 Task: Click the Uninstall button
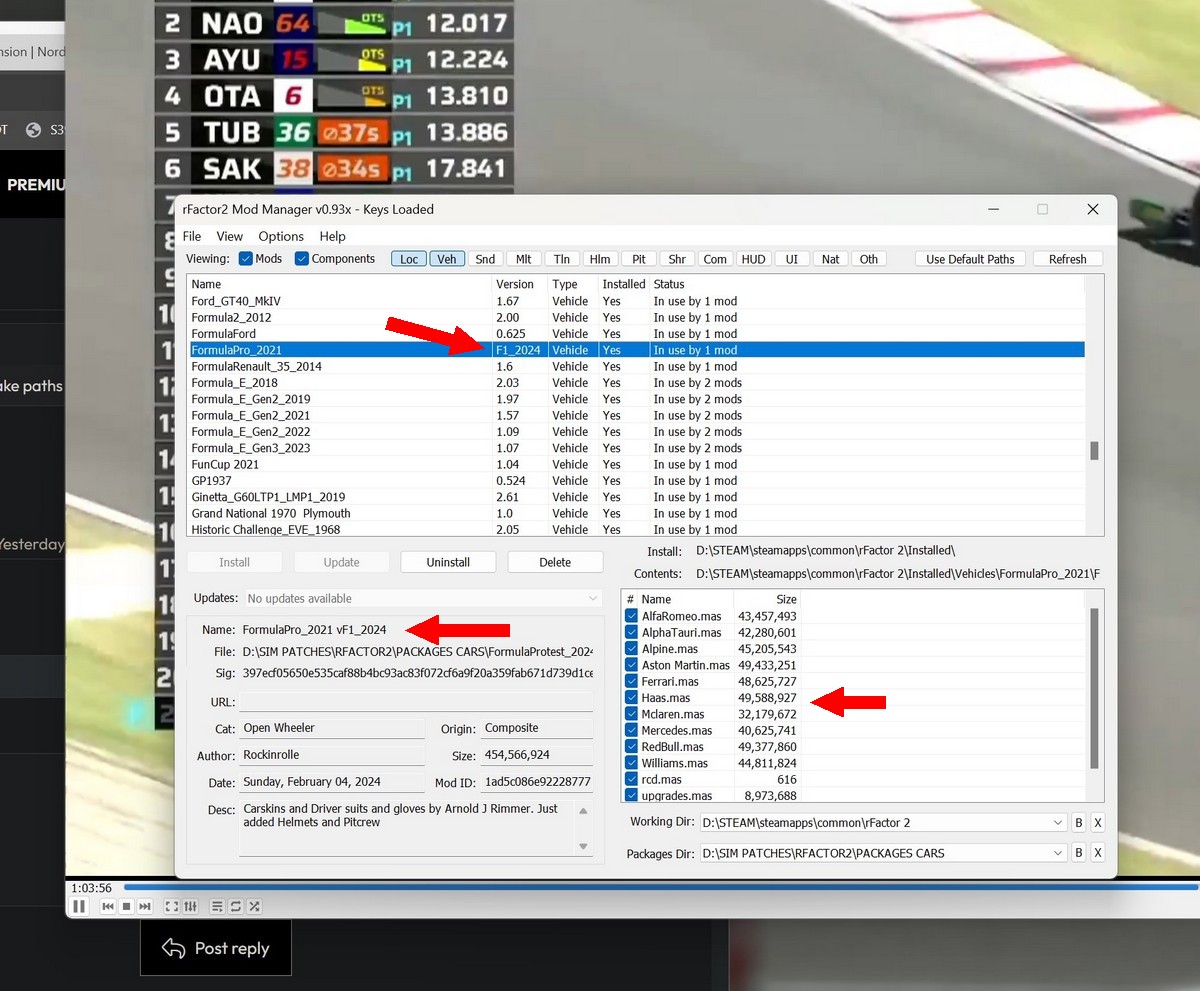click(x=448, y=562)
